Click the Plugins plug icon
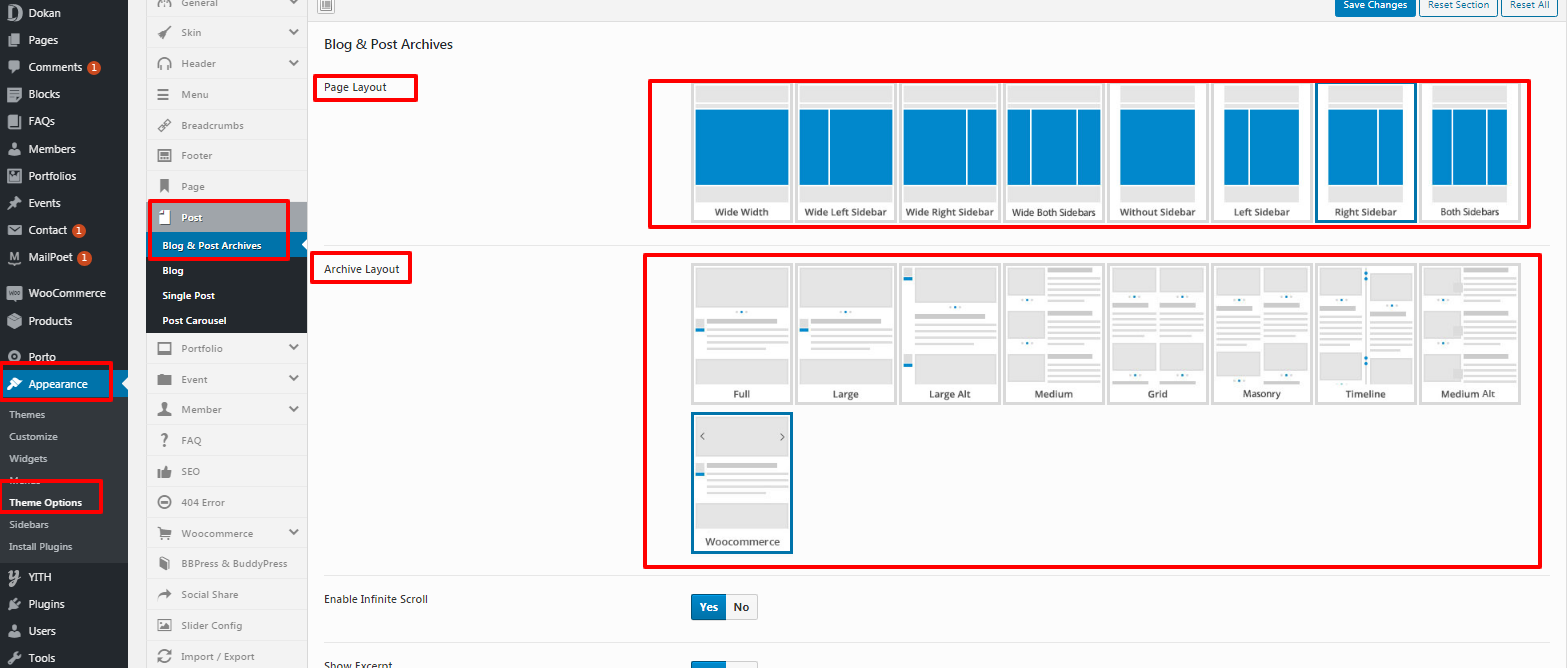 (14, 604)
